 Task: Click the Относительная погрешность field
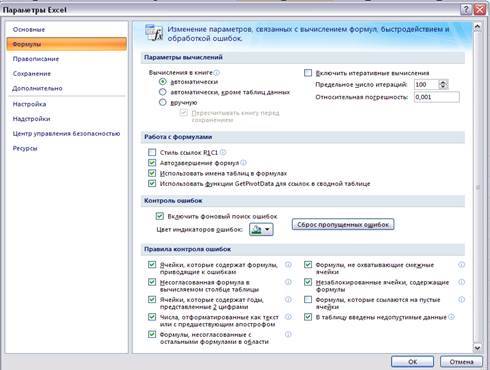pyautogui.click(x=437, y=97)
